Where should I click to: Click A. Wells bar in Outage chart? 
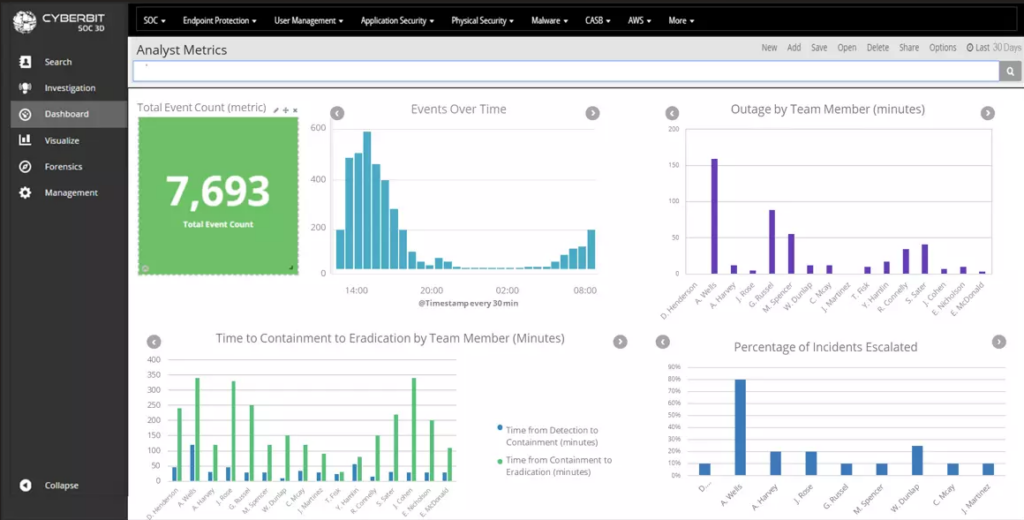point(714,216)
